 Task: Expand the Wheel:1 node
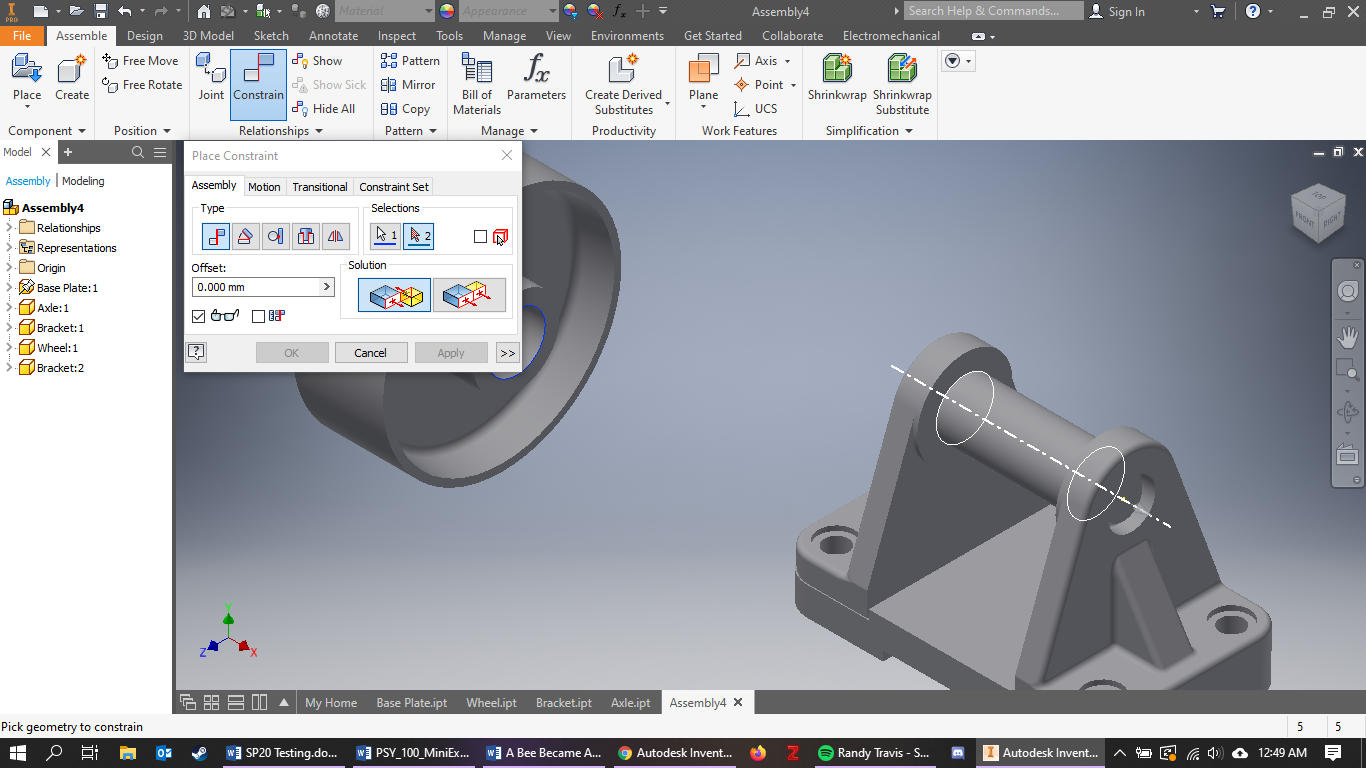click(9, 348)
